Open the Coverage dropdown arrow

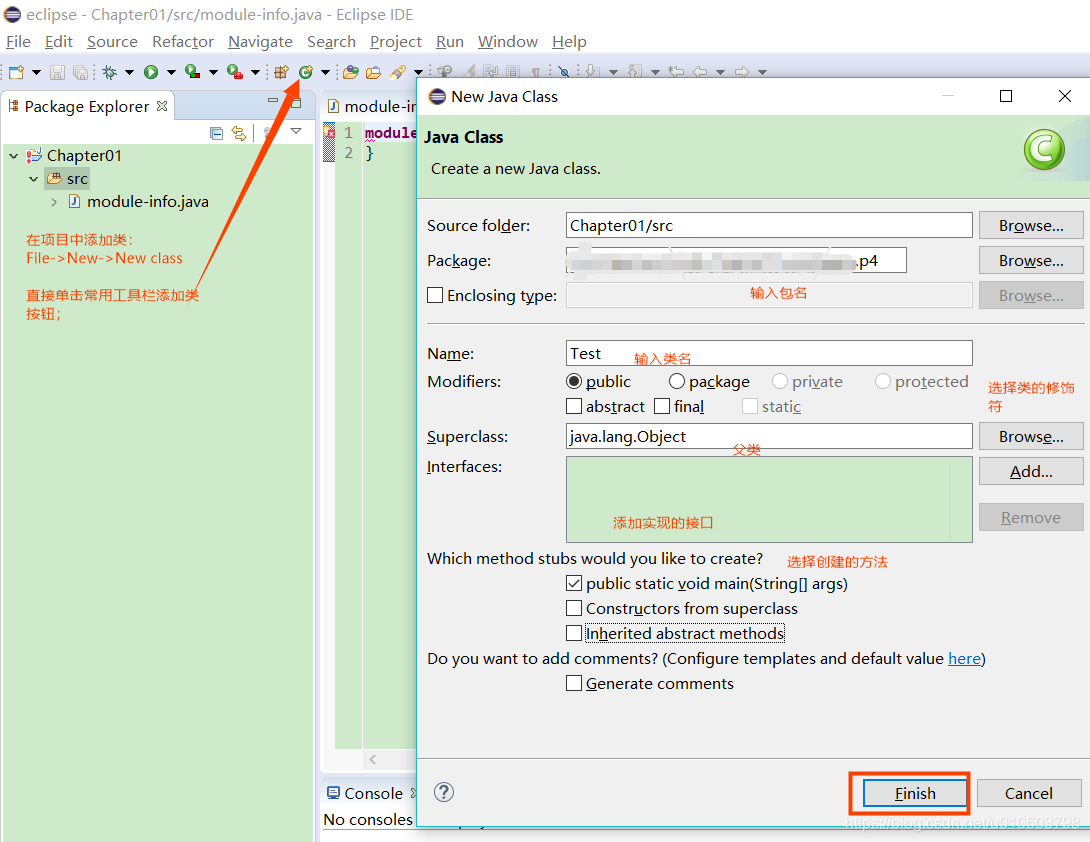pos(213,72)
